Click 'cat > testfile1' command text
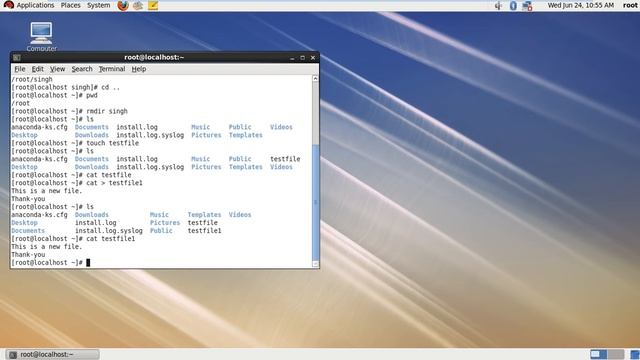This screenshot has width=640, height=360. pyautogui.click(x=114, y=183)
